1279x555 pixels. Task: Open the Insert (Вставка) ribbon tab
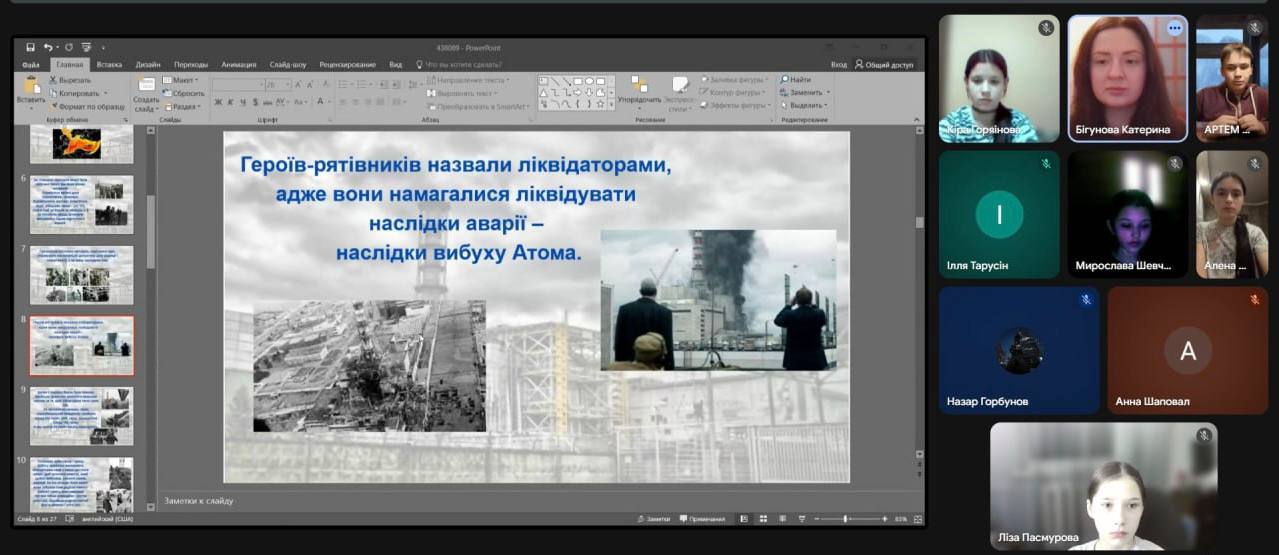pyautogui.click(x=109, y=64)
